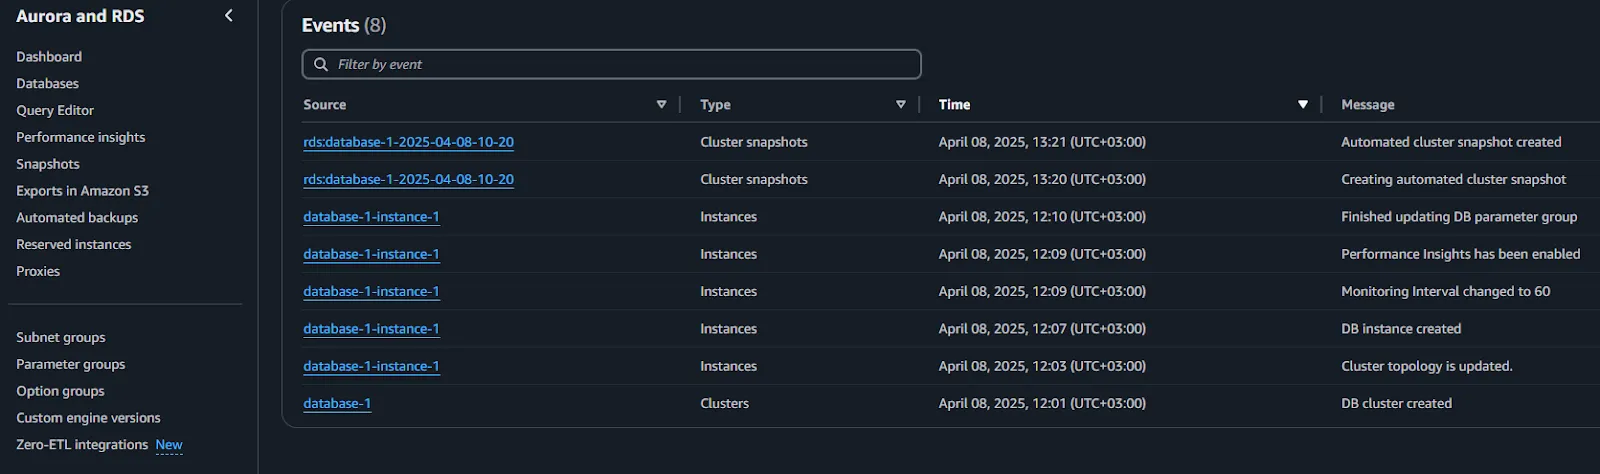Open snapshot source for 13:20 event

(x=408, y=179)
